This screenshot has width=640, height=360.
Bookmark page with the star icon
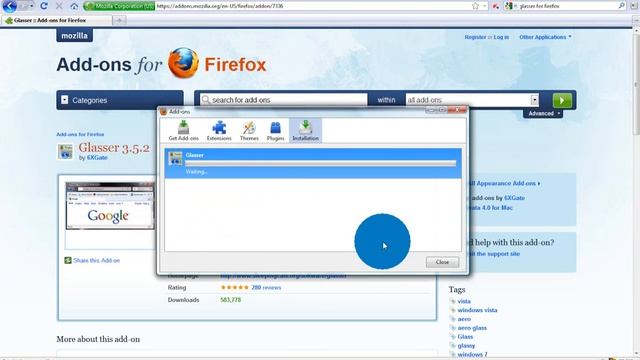tap(476, 6)
